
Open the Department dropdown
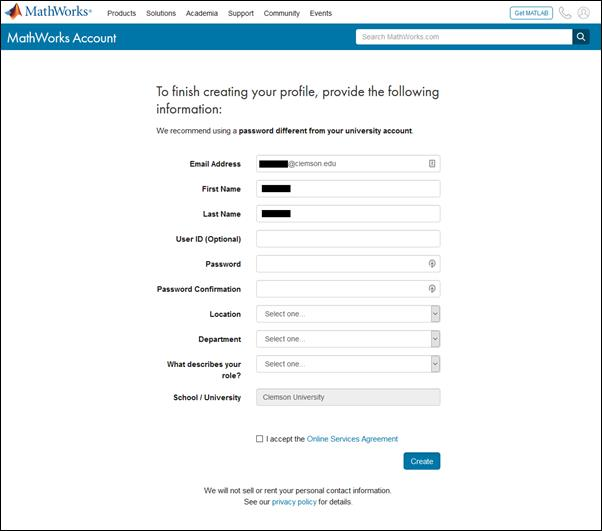pyautogui.click(x=348, y=339)
